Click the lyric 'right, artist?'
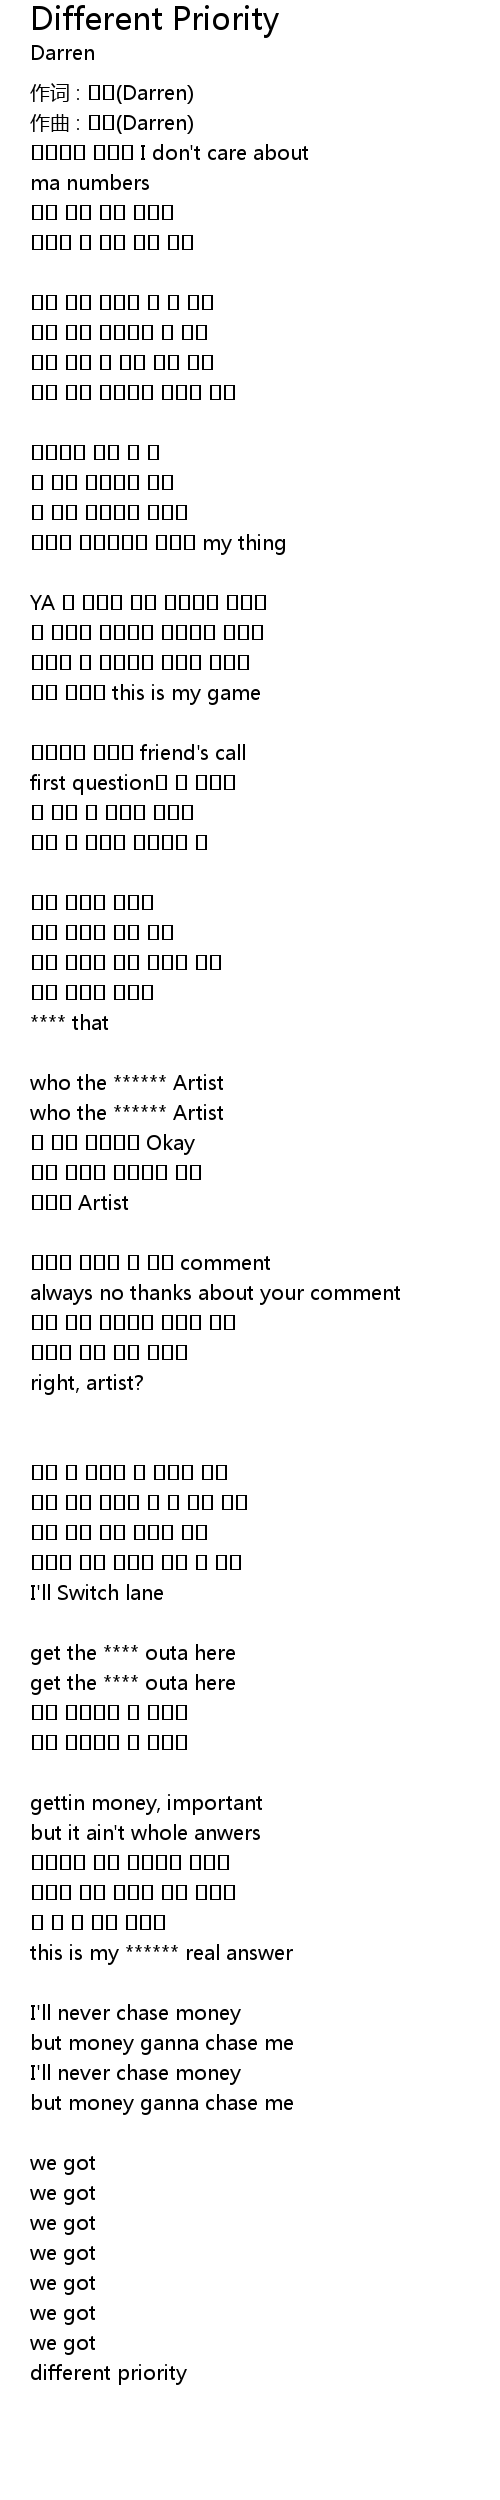 coord(87,1383)
